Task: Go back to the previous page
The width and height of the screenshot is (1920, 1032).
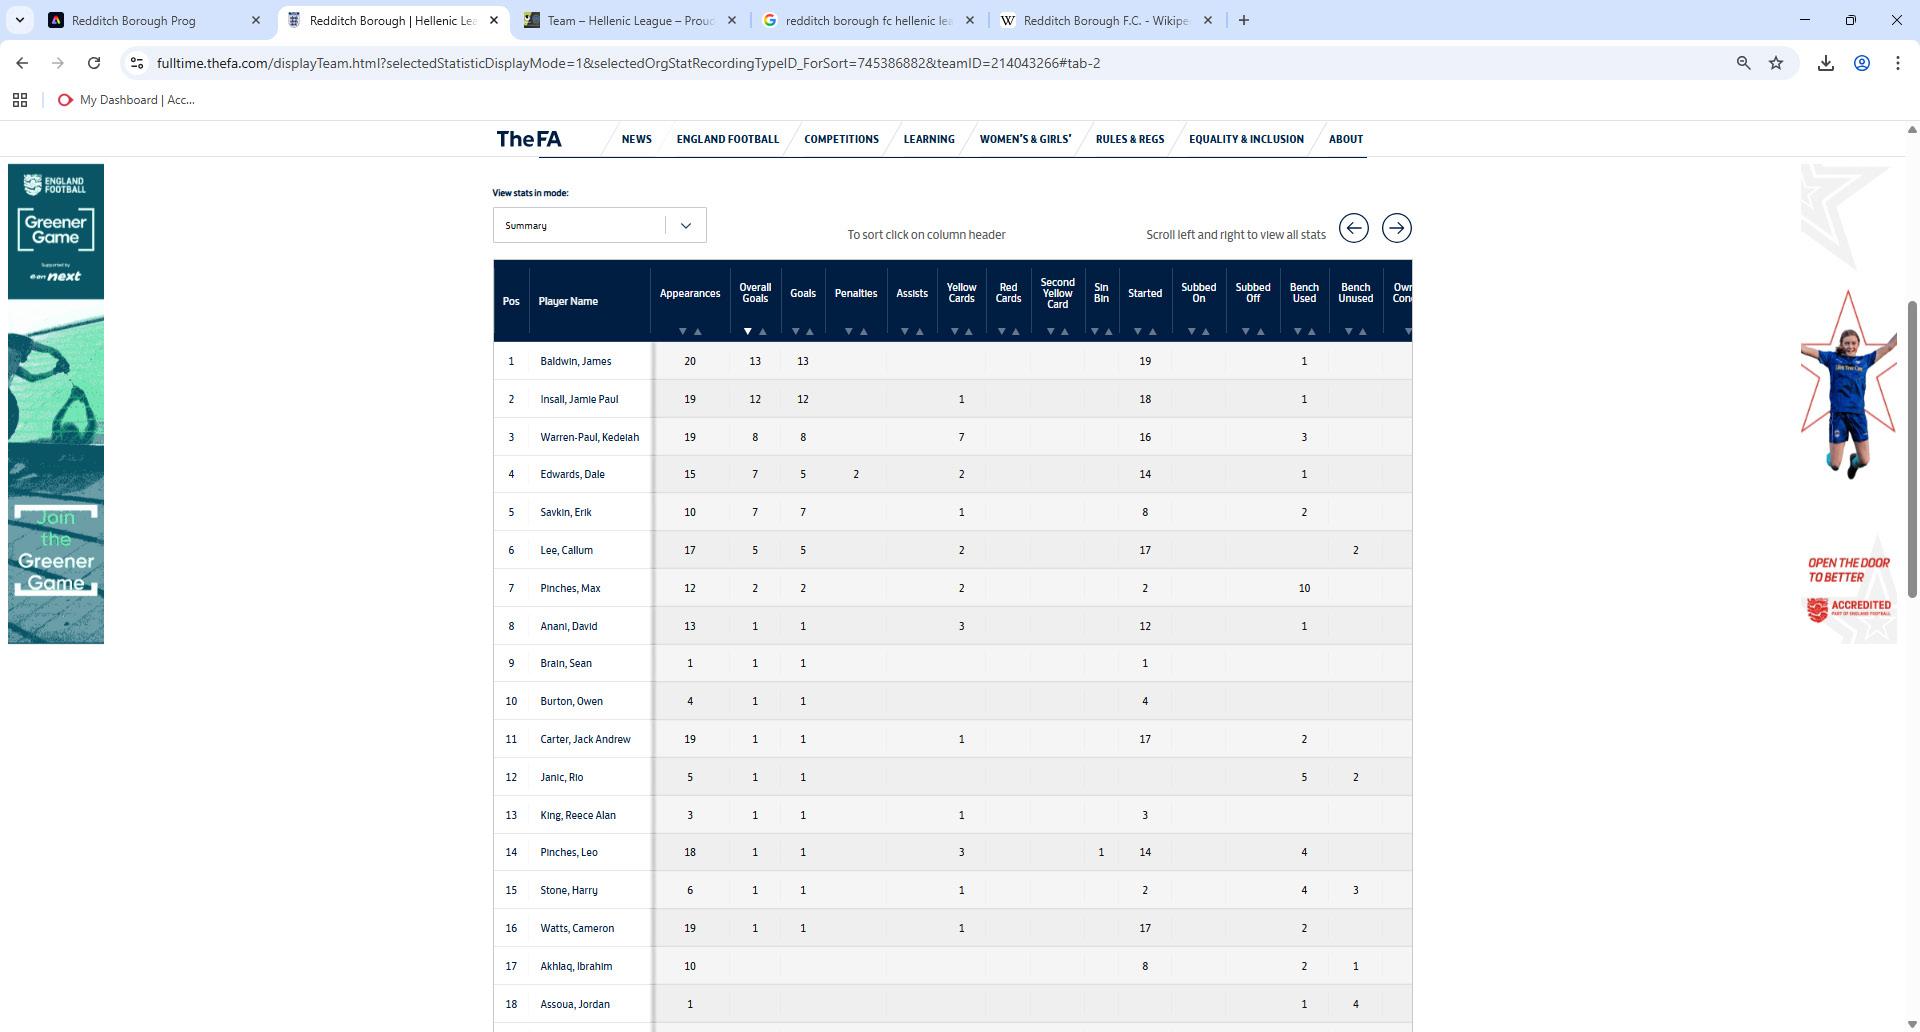Action: pos(22,63)
